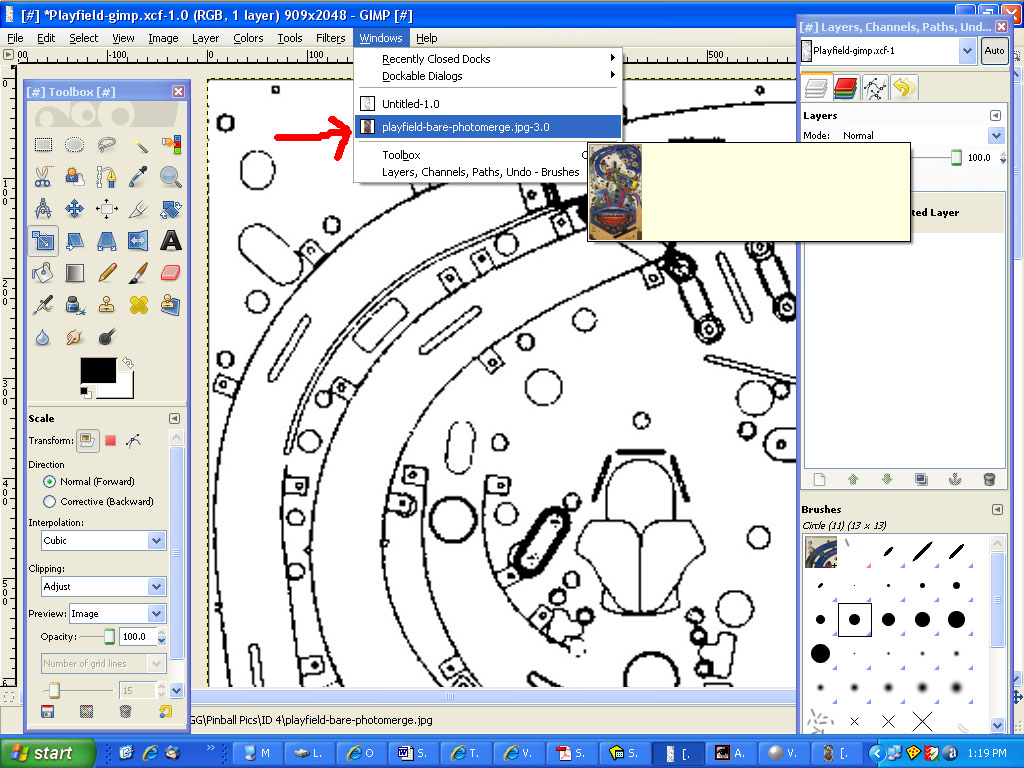The height and width of the screenshot is (768, 1024).
Task: Choose the Text tool
Action: tap(171, 241)
